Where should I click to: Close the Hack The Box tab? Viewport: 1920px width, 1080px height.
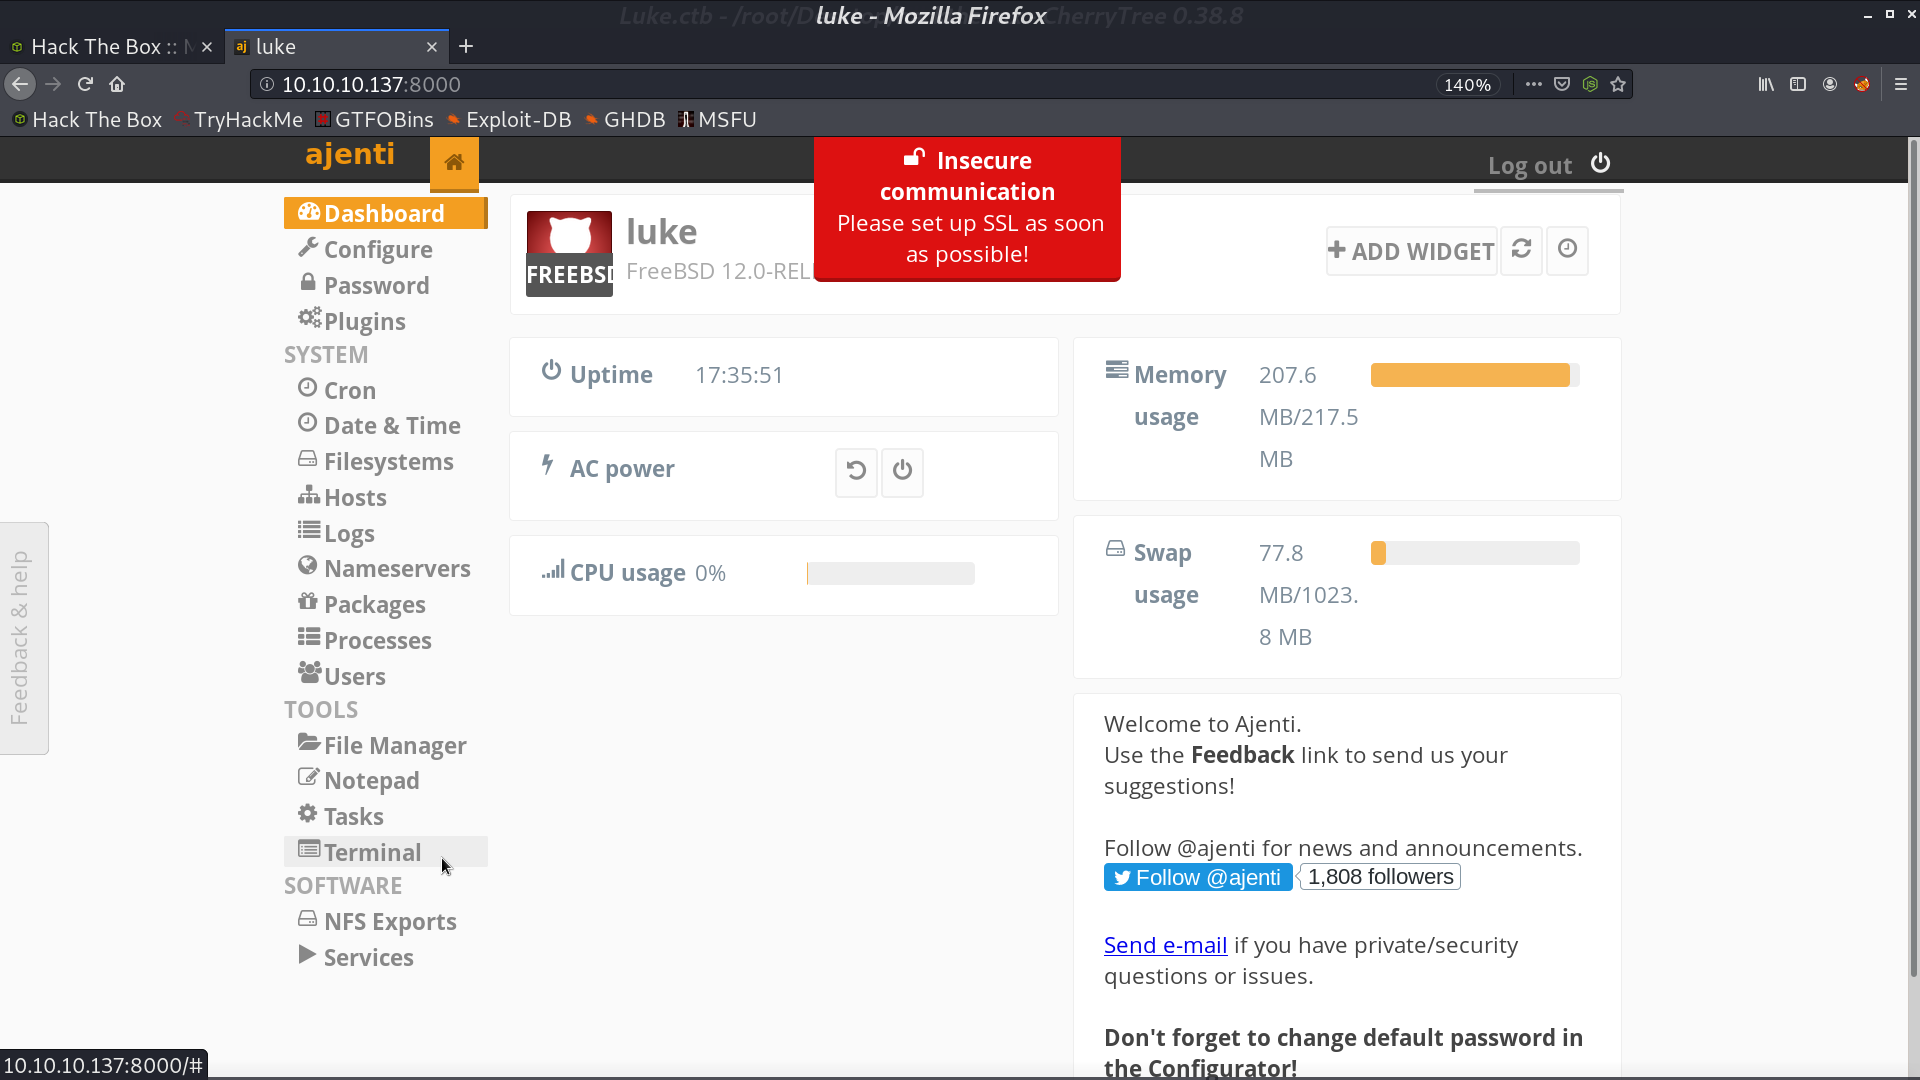coord(207,47)
